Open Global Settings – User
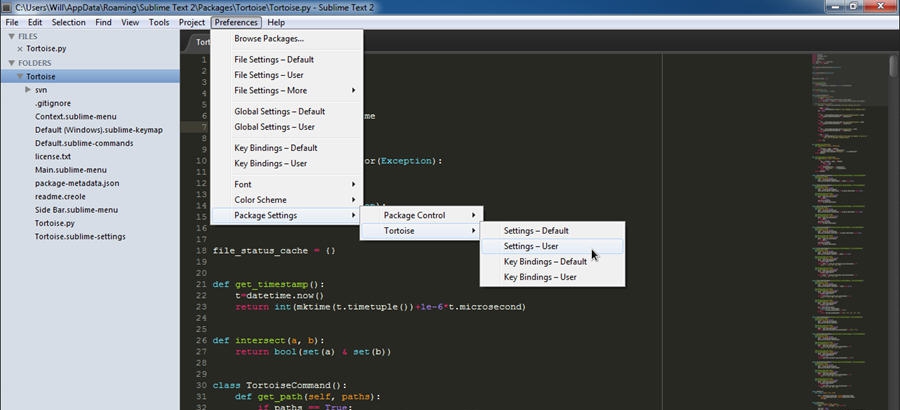Viewport: 900px width, 410px height. click(274, 127)
